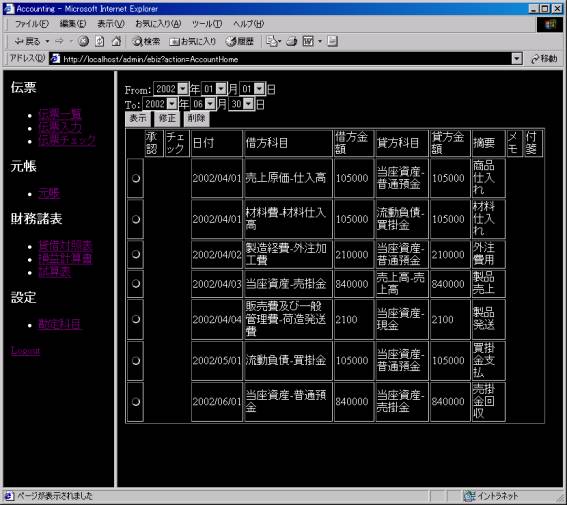Image resolution: width=567 pixels, height=505 pixels.
Task: Open the Search (検索) toolbar button
Action: (x=146, y=41)
